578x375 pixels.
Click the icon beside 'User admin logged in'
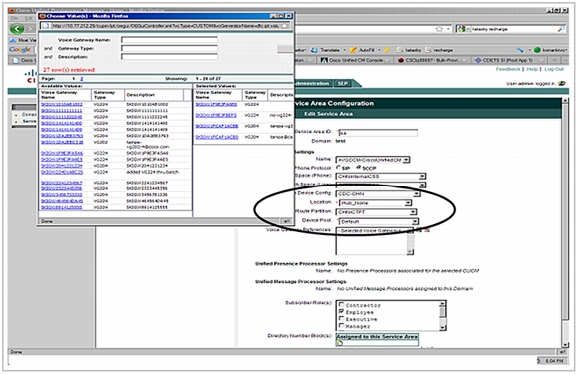[x=561, y=84]
